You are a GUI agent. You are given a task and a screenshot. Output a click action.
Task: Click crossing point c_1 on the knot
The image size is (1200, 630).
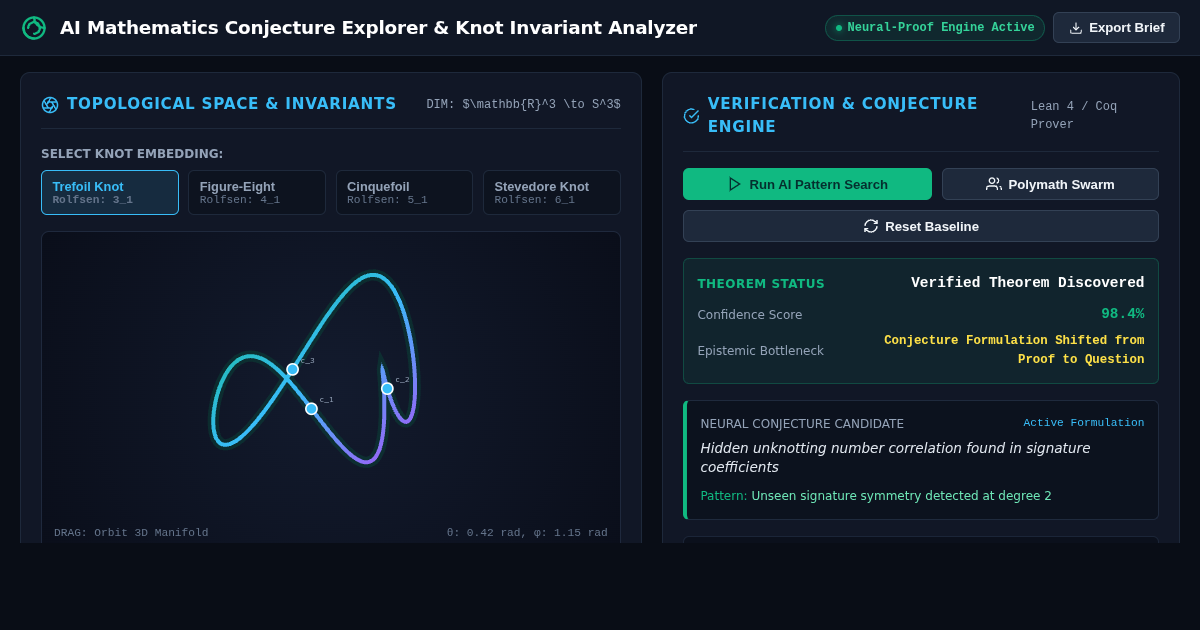pyautogui.click(x=311, y=408)
